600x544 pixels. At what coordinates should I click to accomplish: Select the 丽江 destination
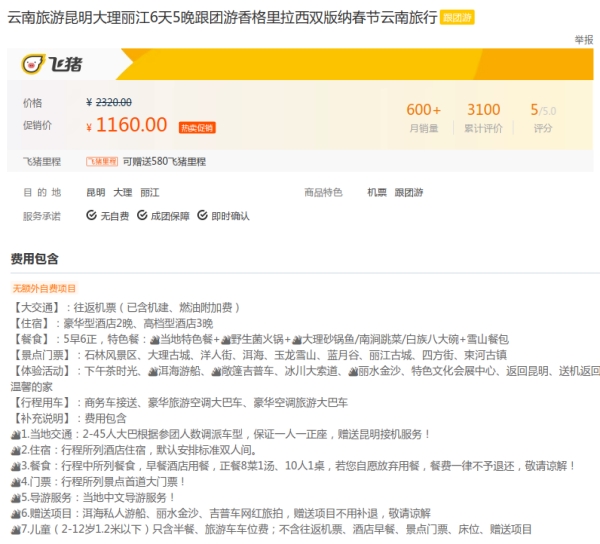pos(149,192)
